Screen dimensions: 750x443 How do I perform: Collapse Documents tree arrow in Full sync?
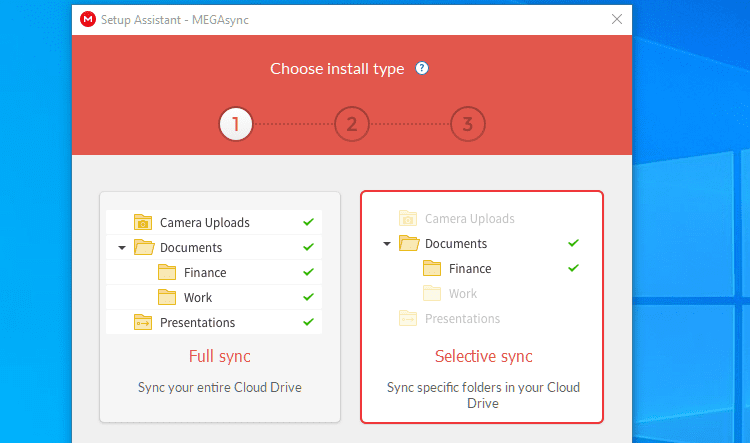click(x=122, y=248)
